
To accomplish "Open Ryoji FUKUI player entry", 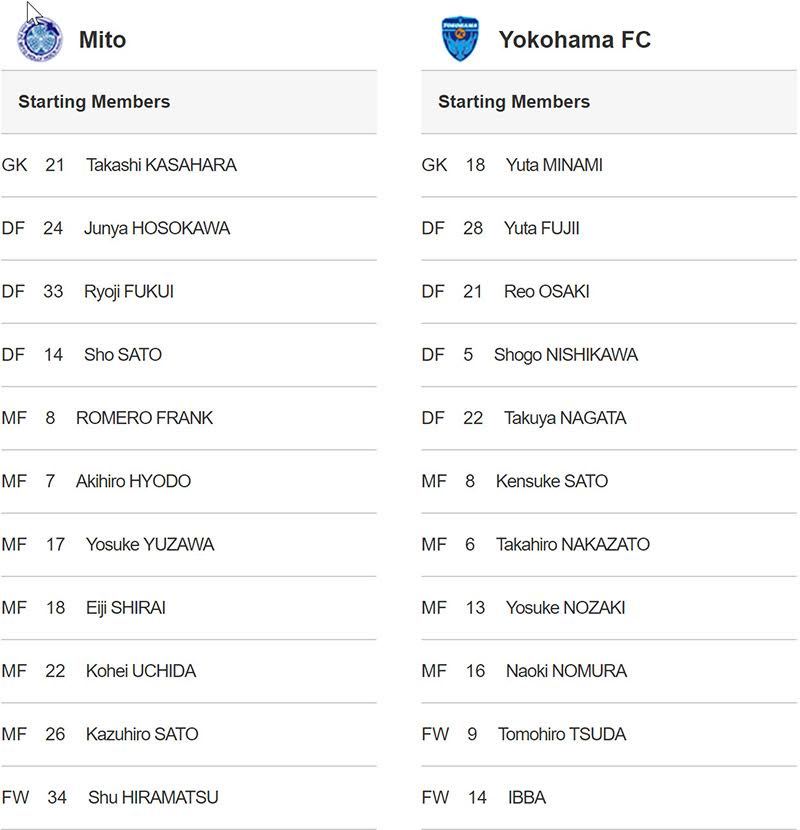I will tap(129, 291).
